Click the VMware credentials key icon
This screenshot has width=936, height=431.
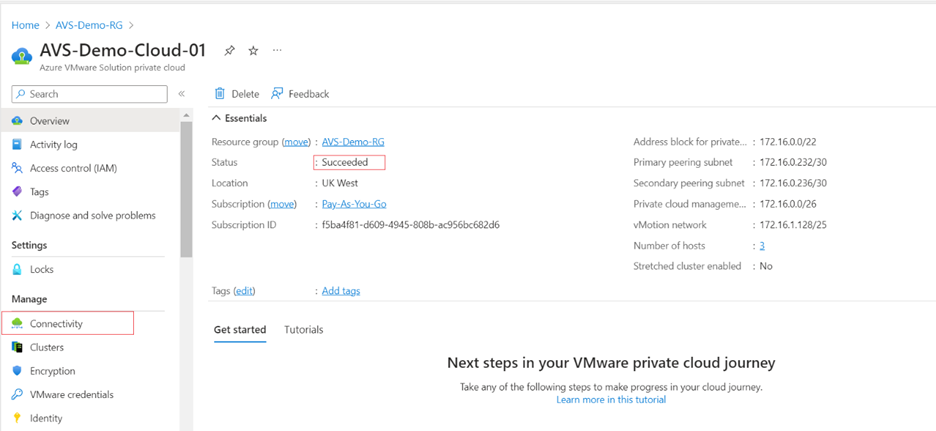pos(17,395)
